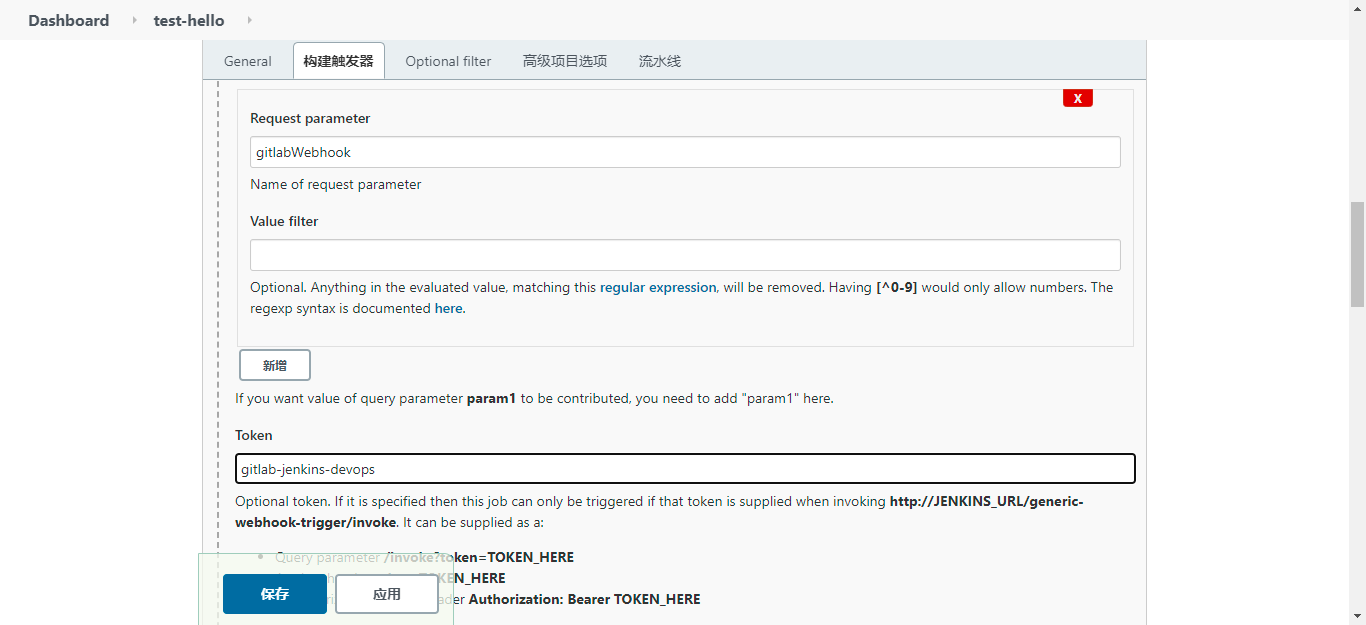Open the test-hello breadcrumb link
The width and height of the screenshot is (1366, 625).
[x=189, y=20]
